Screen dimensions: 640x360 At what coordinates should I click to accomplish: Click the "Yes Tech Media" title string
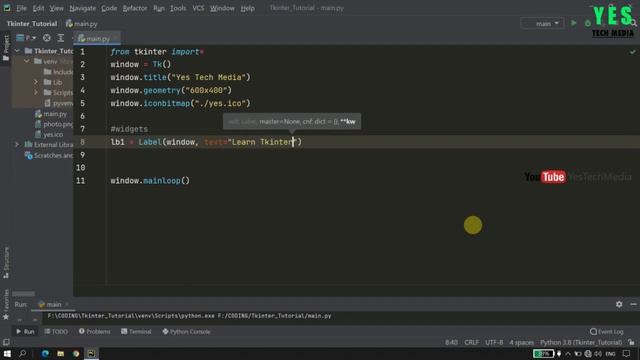(x=209, y=77)
